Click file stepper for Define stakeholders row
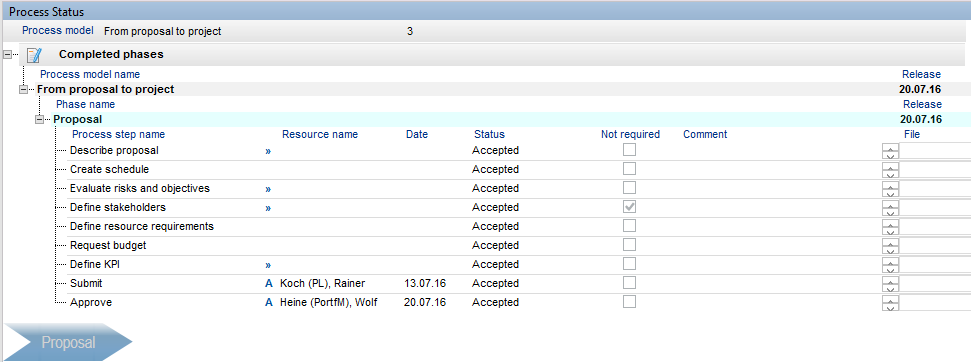 tap(890, 208)
